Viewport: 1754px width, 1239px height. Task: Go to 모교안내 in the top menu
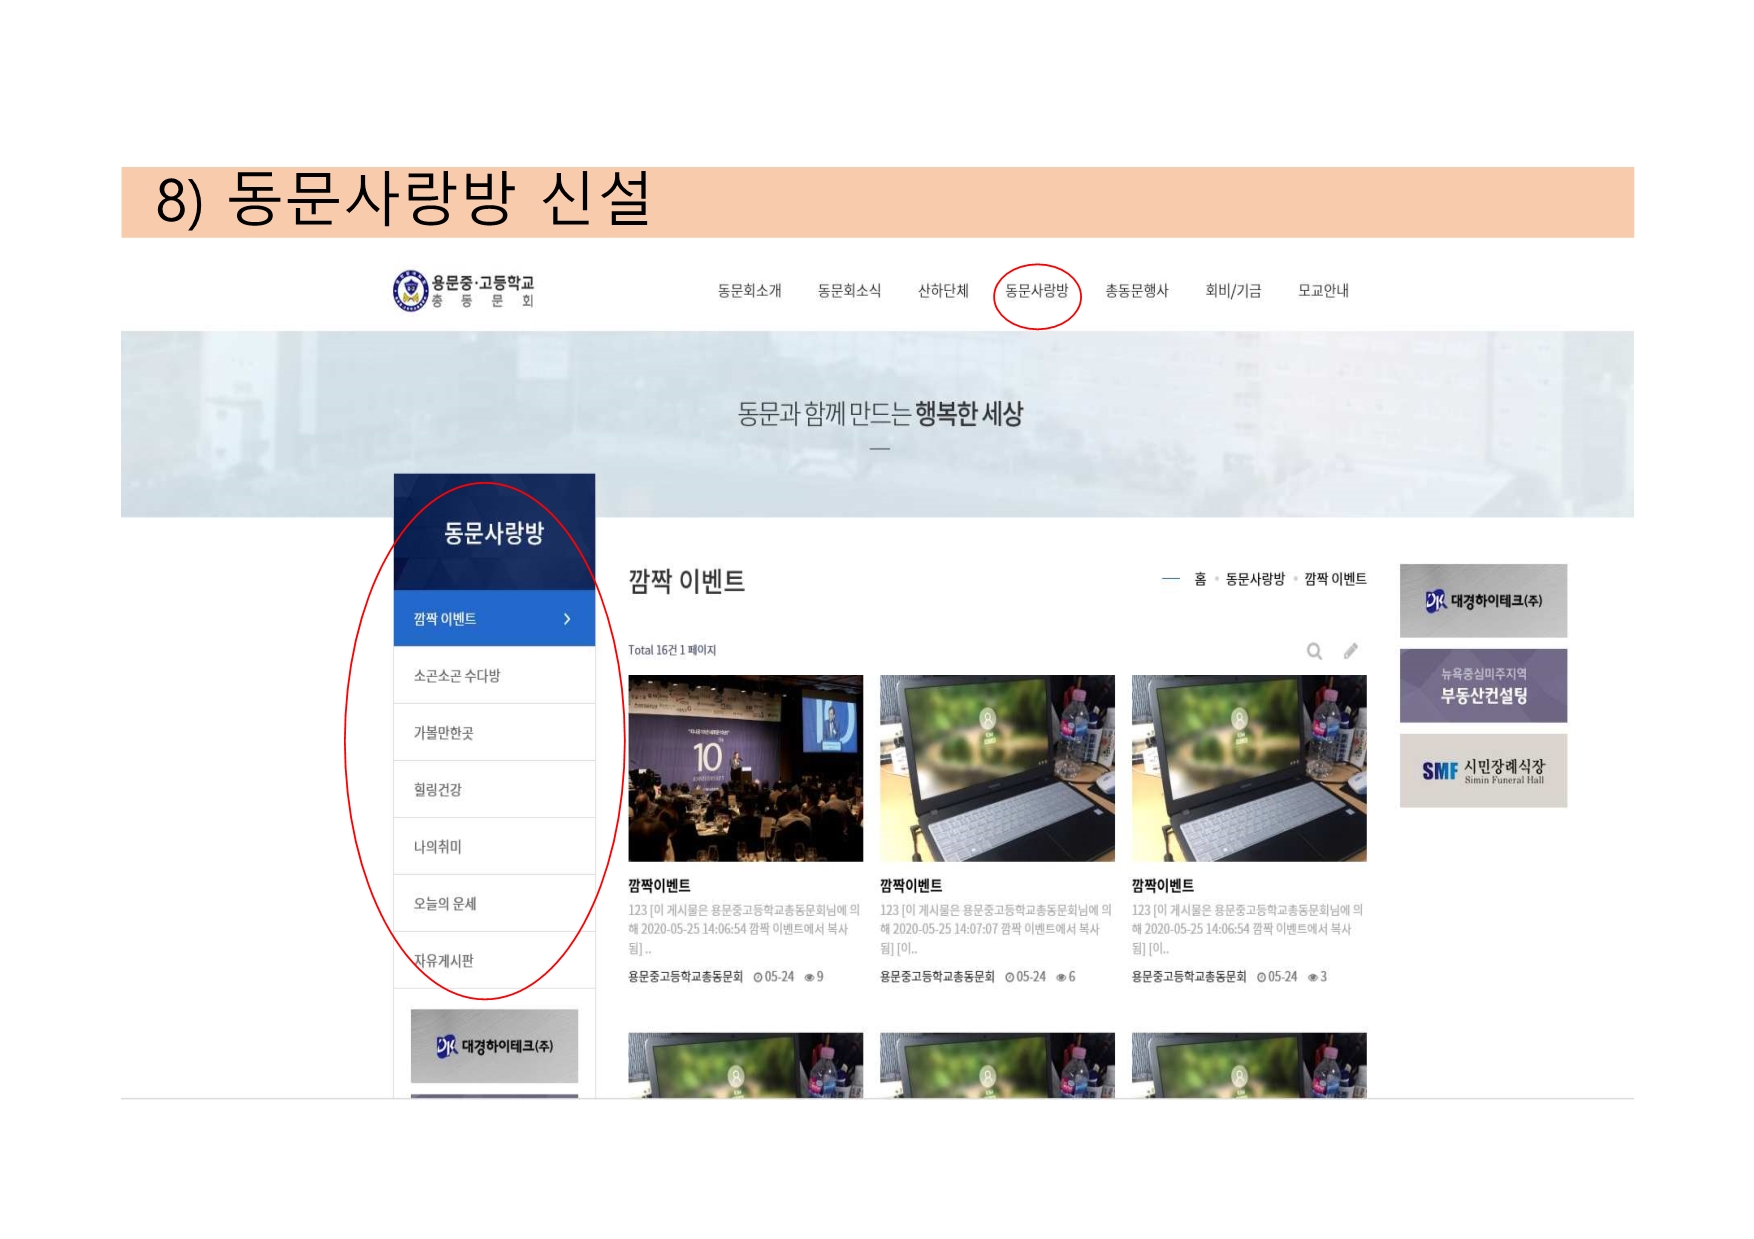click(1323, 291)
